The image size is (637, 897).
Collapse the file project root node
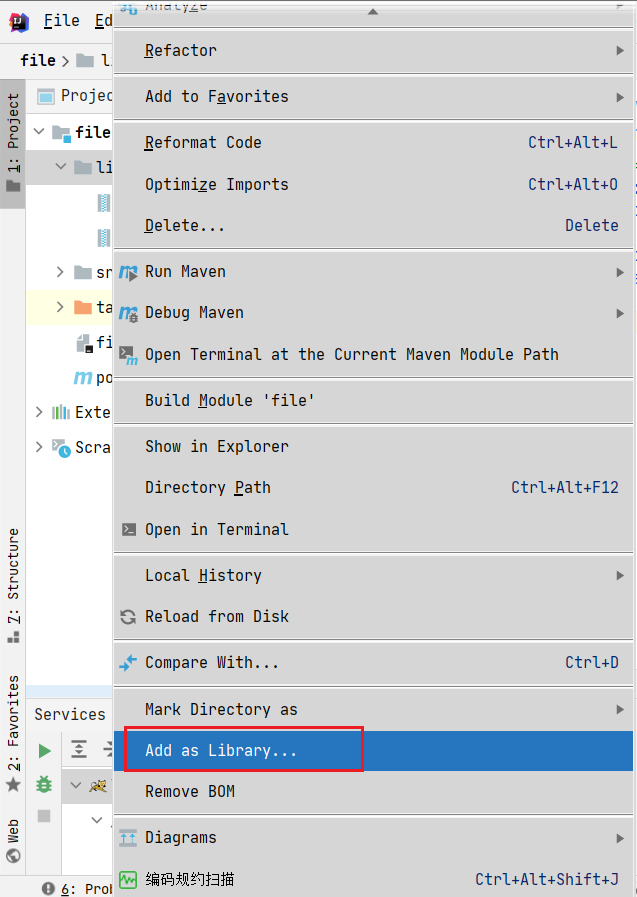(39, 132)
